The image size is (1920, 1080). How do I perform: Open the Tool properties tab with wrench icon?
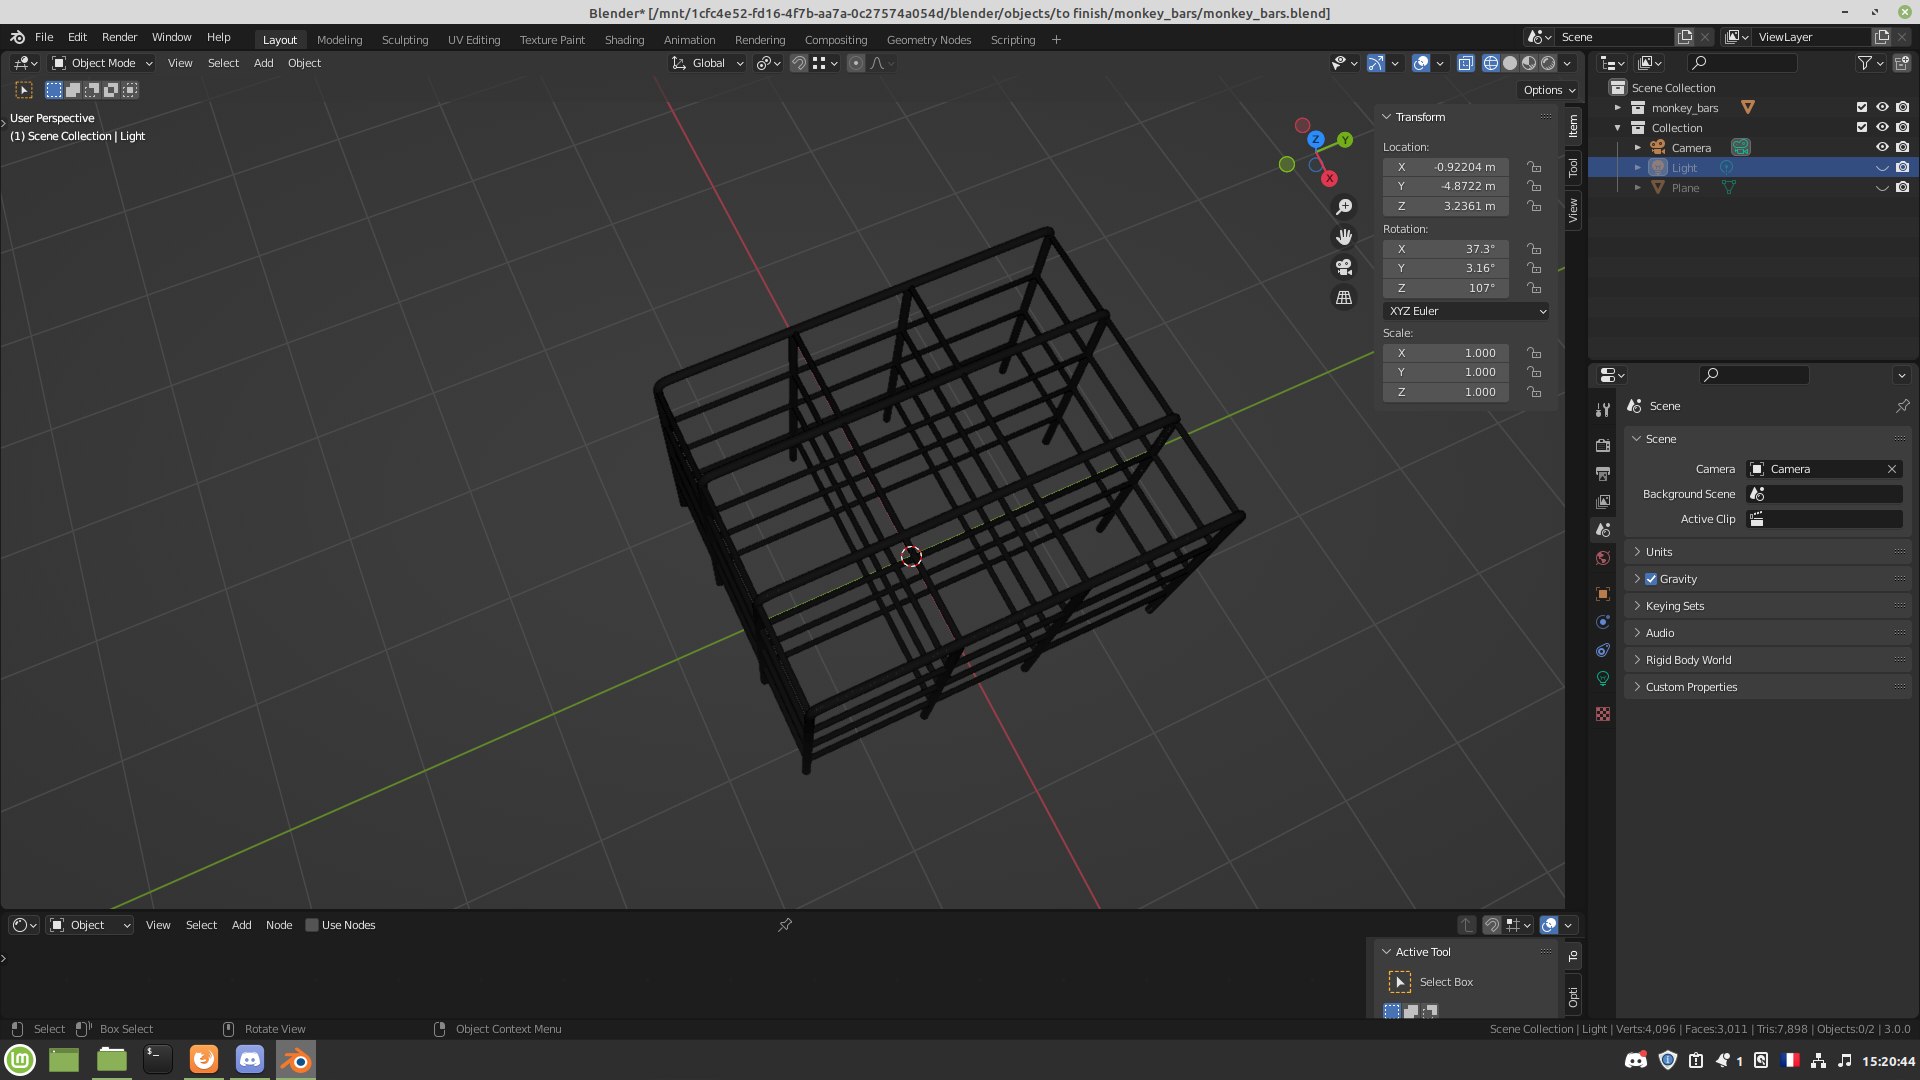coord(1603,409)
